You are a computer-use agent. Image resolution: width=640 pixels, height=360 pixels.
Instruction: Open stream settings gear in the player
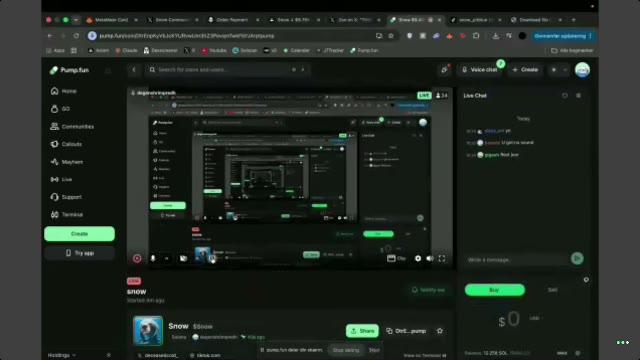tap(418, 258)
